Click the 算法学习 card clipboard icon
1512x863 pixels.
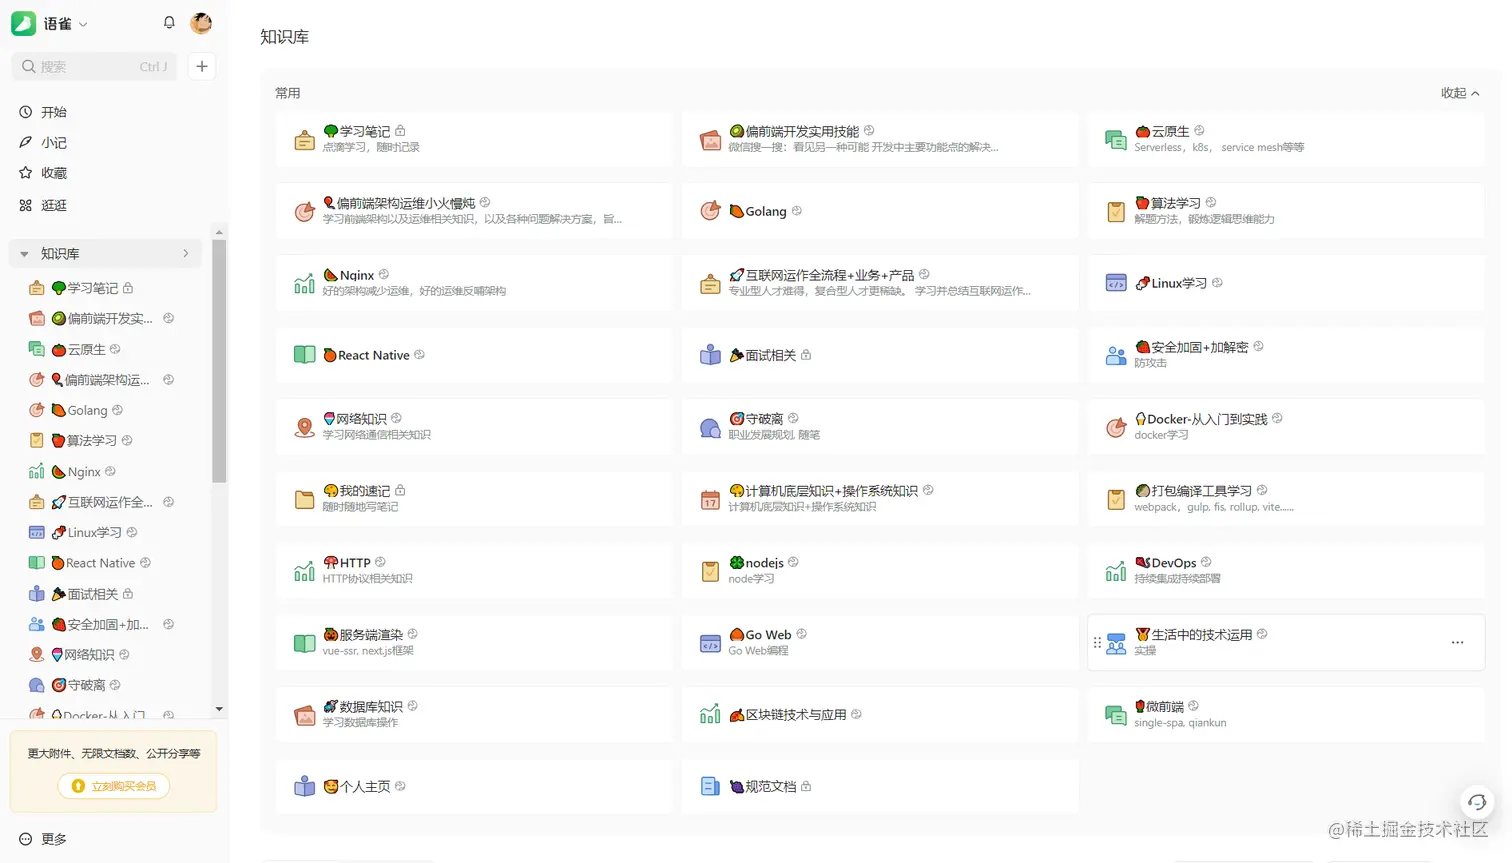click(1116, 211)
